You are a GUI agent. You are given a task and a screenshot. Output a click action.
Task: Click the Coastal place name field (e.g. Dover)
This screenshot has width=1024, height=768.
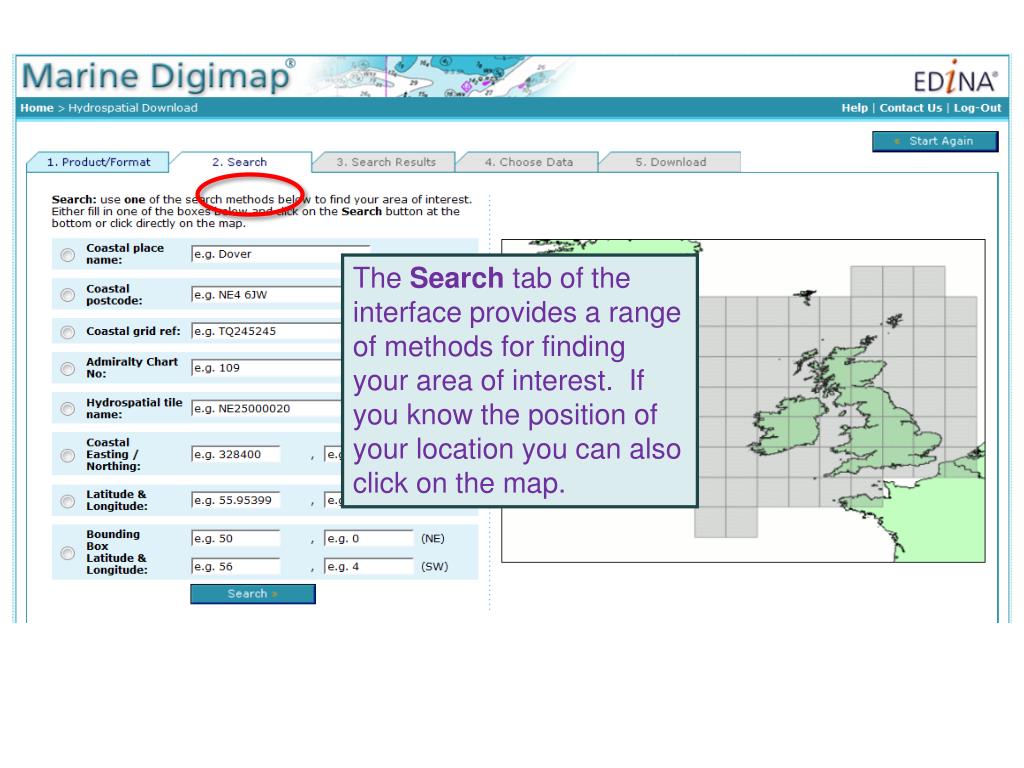[x=266, y=254]
